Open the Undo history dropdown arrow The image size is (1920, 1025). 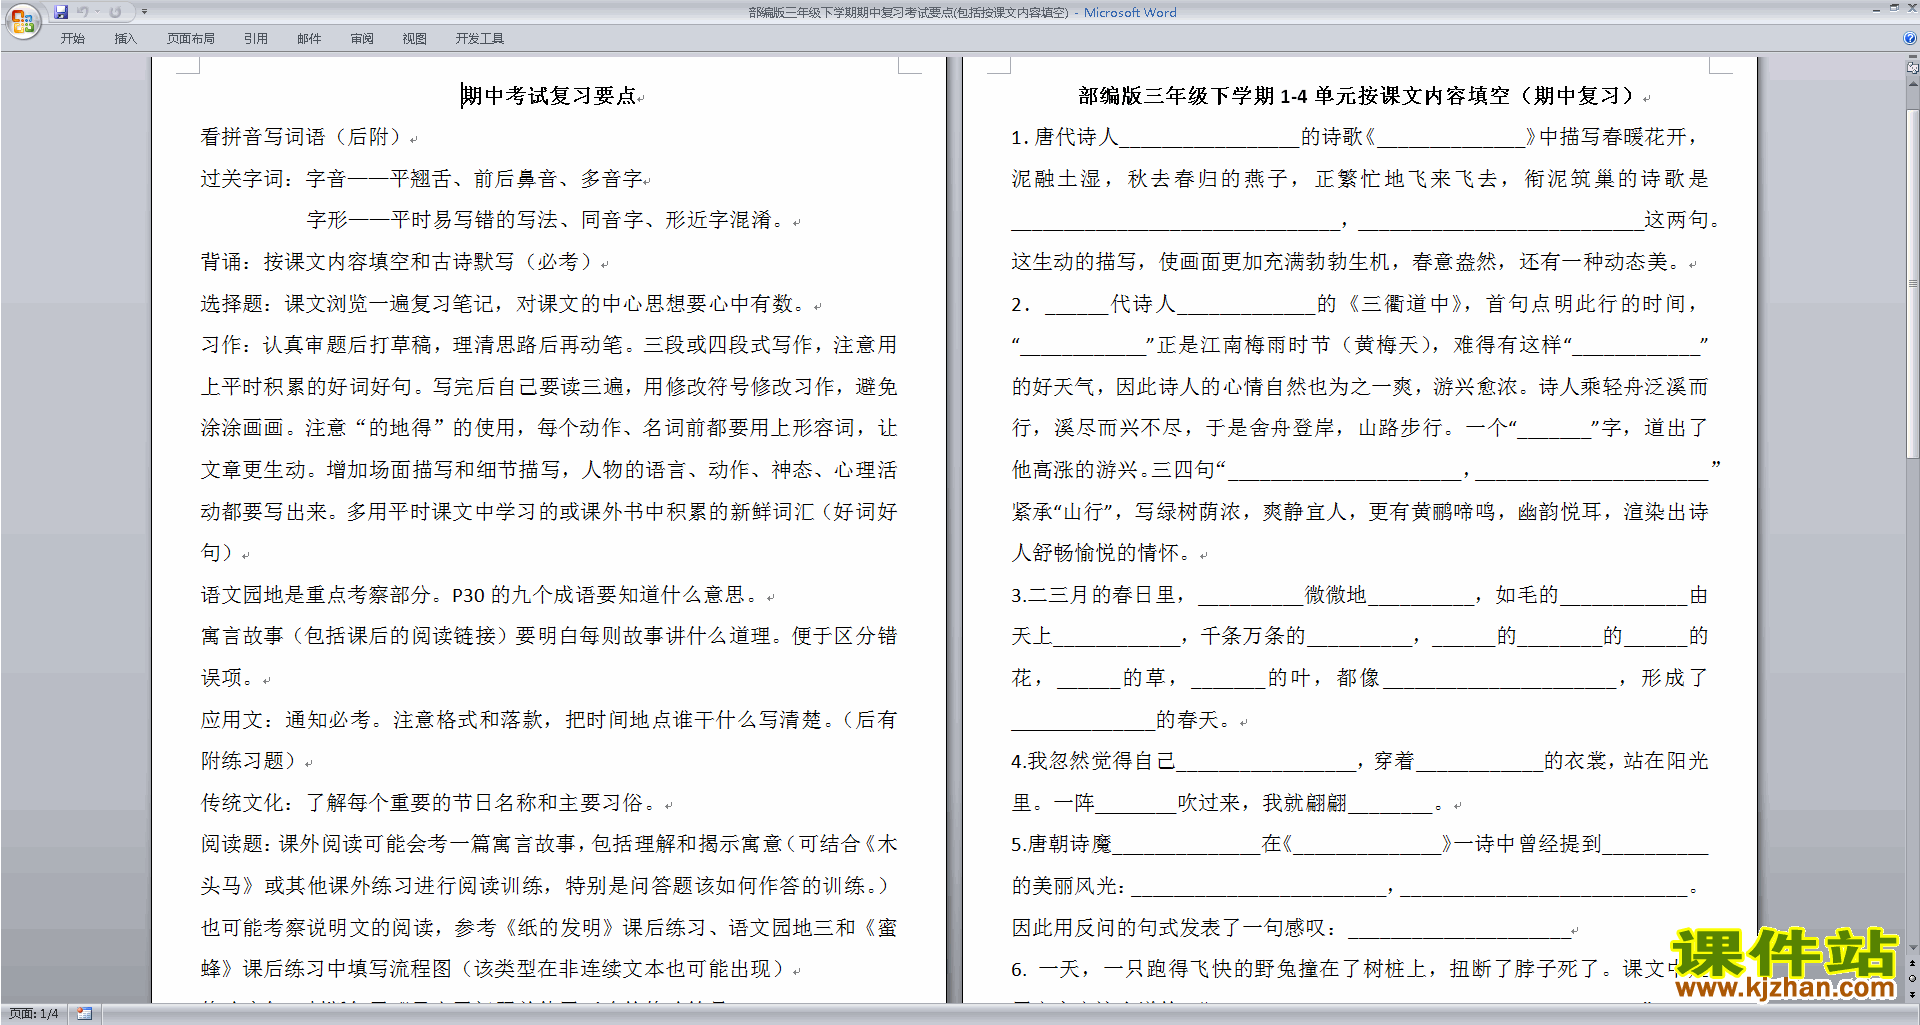point(98,12)
